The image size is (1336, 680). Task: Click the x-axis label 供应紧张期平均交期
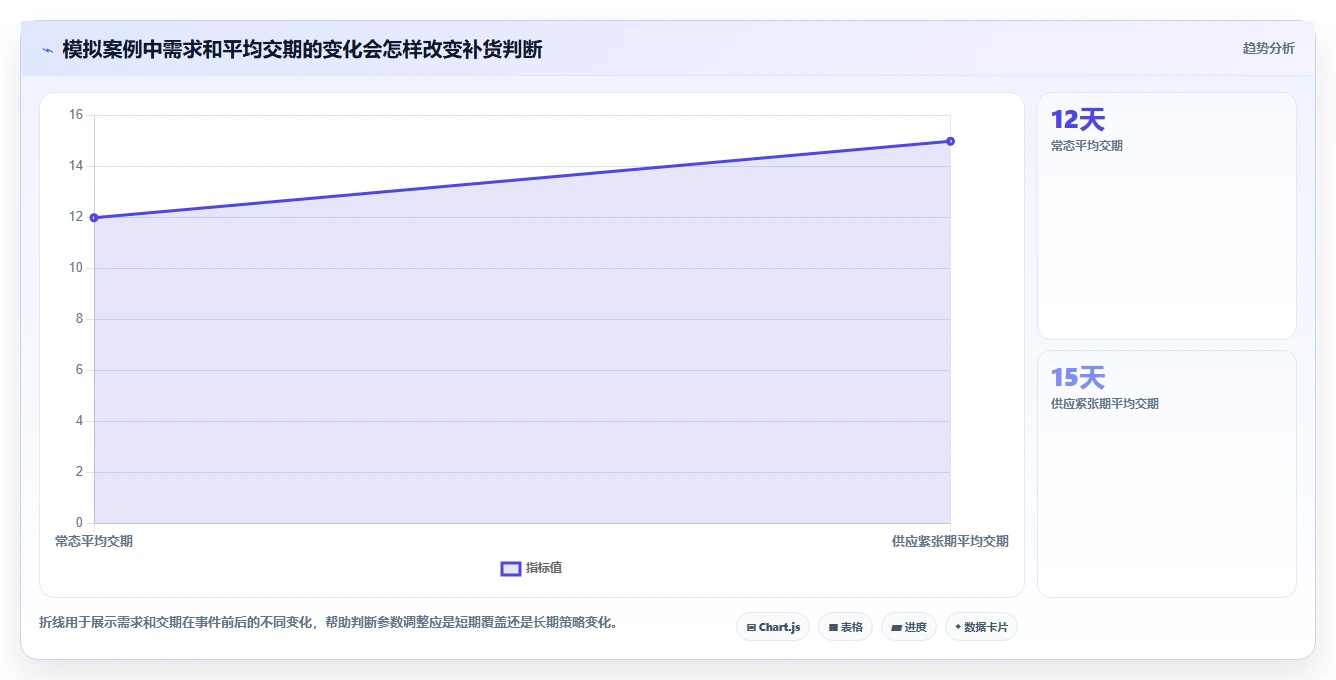[950, 541]
